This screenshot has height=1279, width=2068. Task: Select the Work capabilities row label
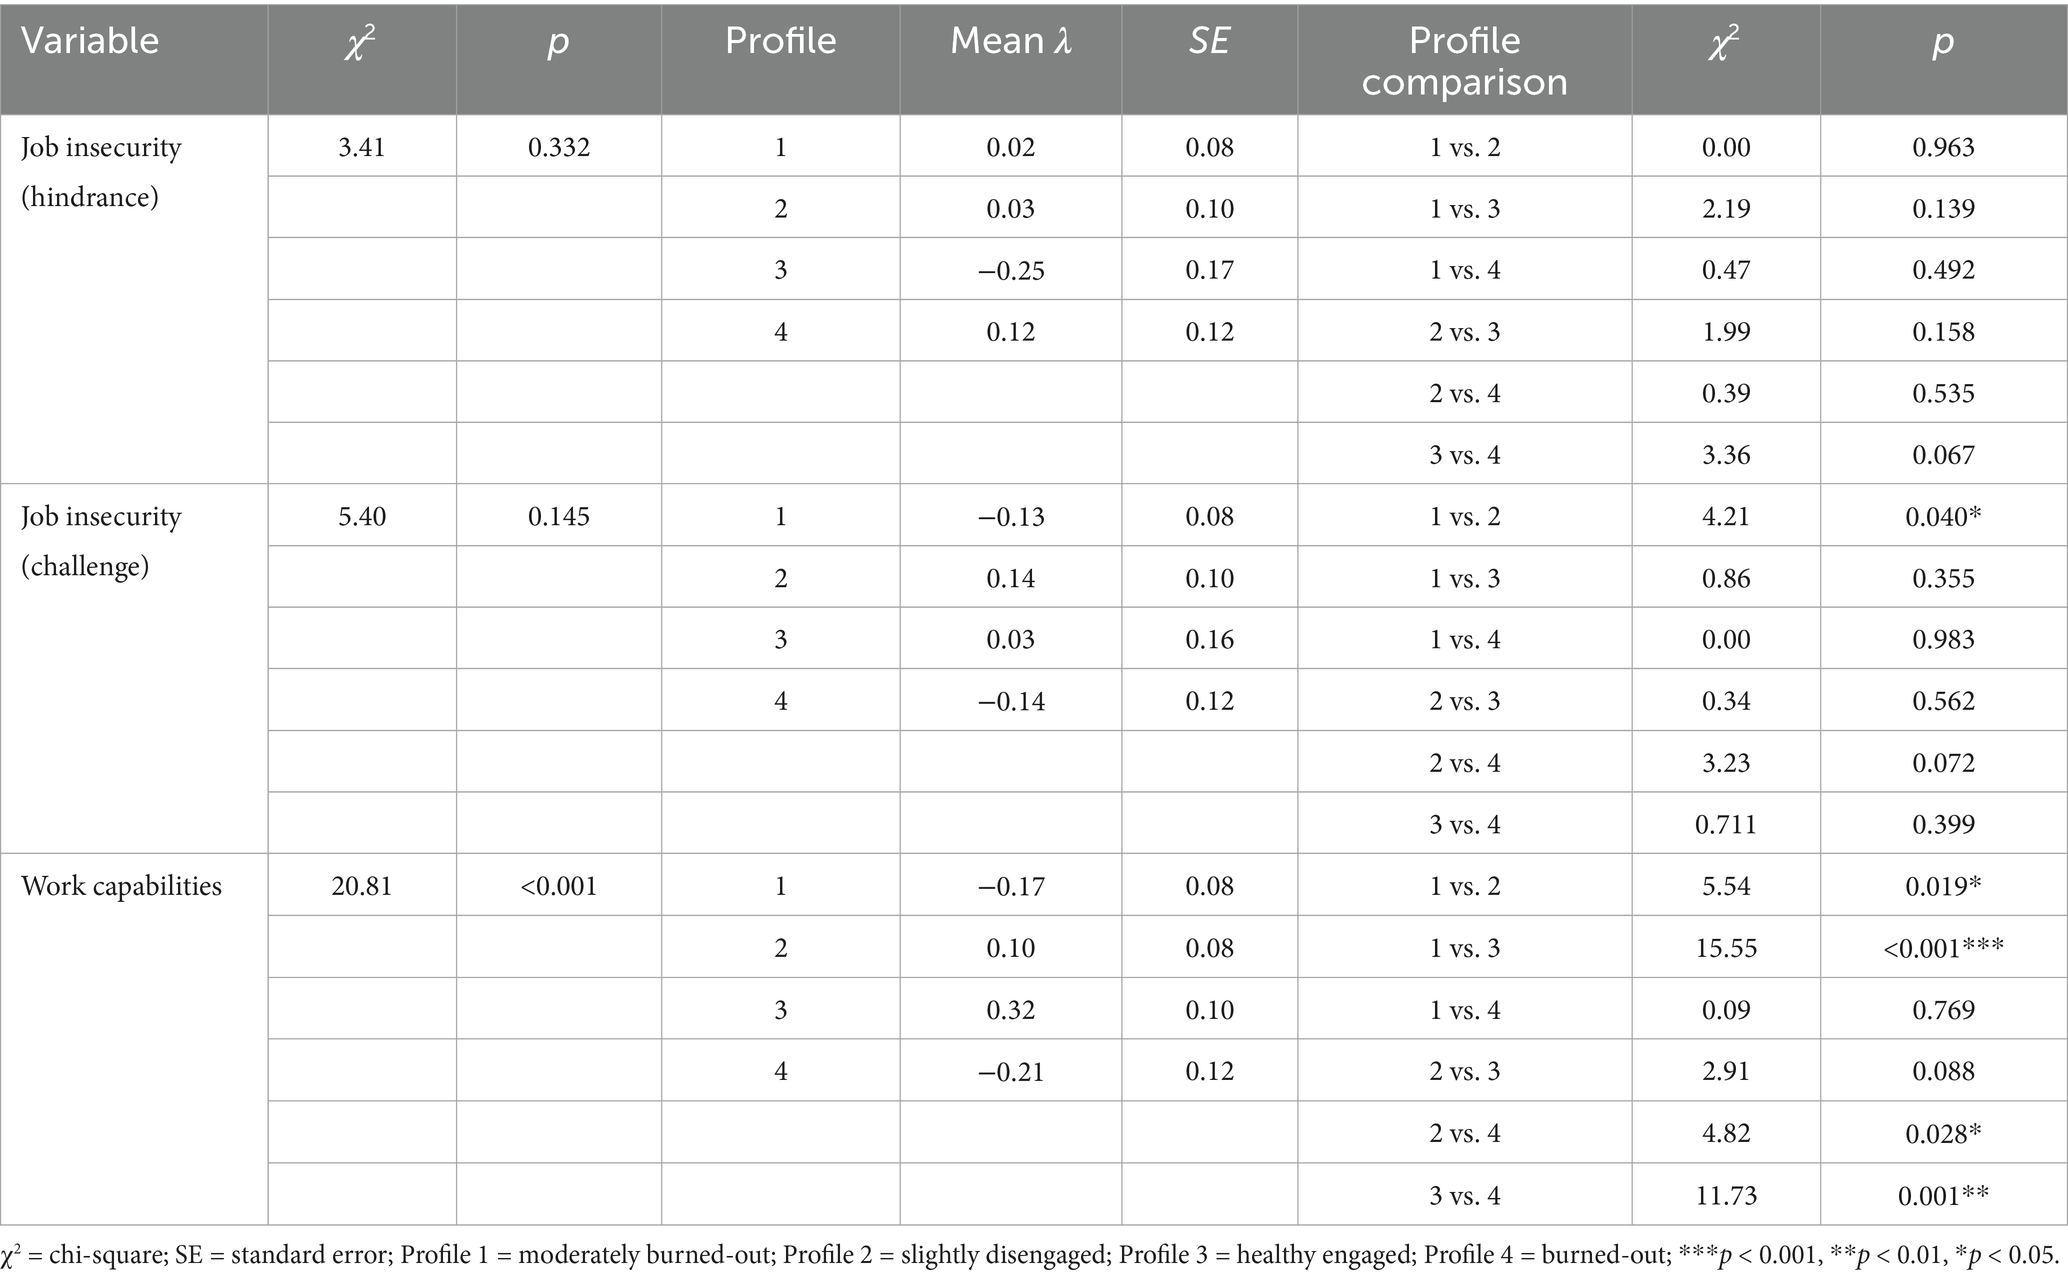(121, 886)
